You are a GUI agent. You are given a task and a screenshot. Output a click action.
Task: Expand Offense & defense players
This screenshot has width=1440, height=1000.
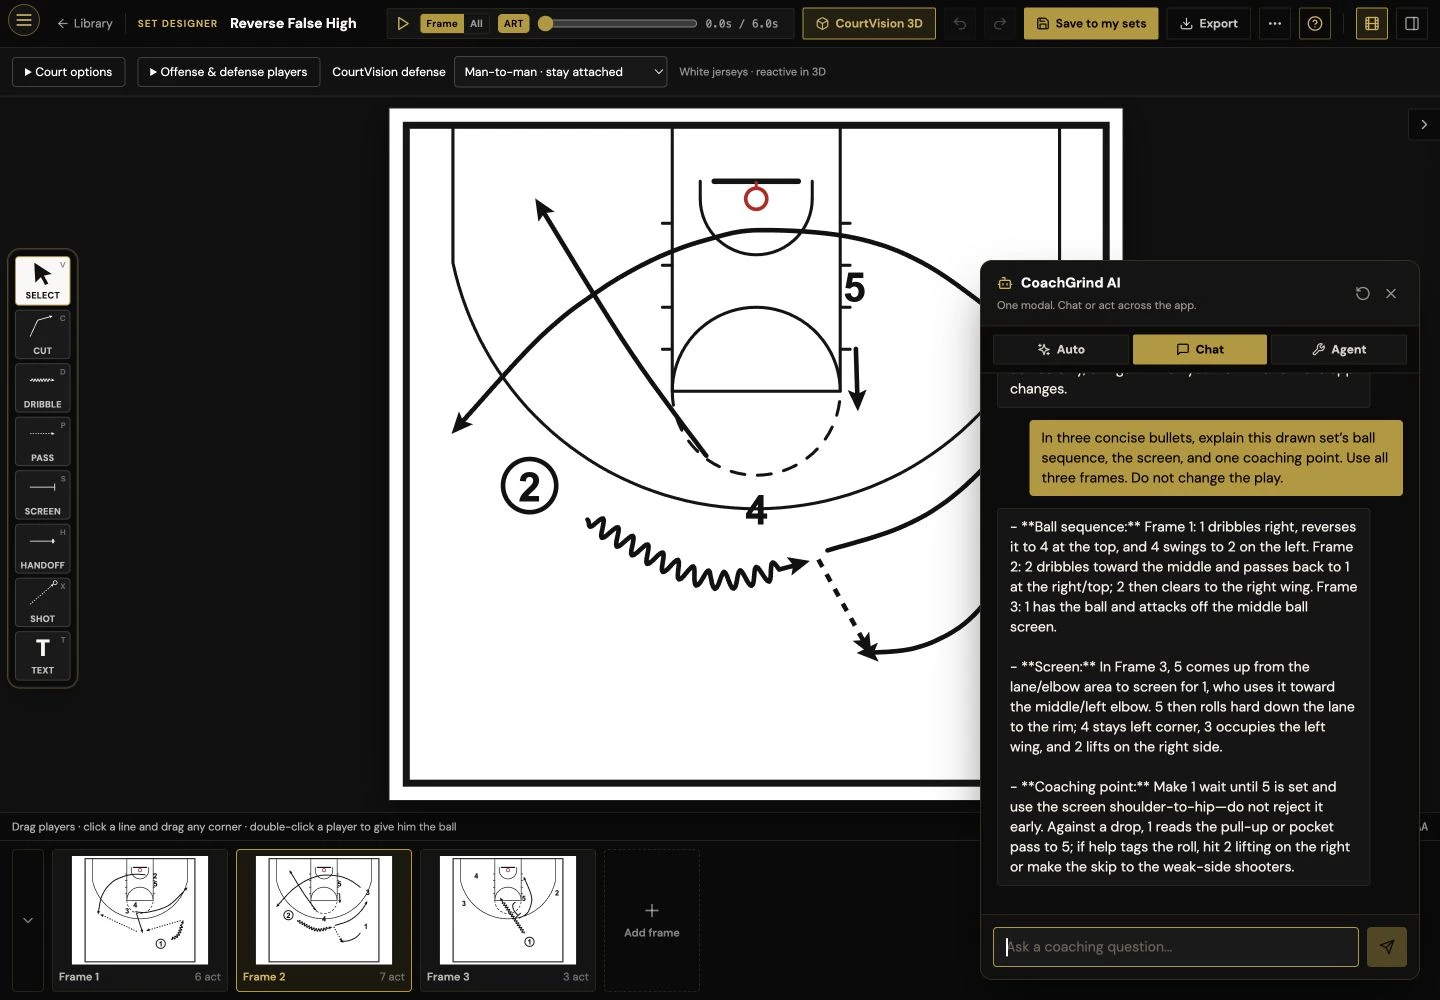pos(228,72)
